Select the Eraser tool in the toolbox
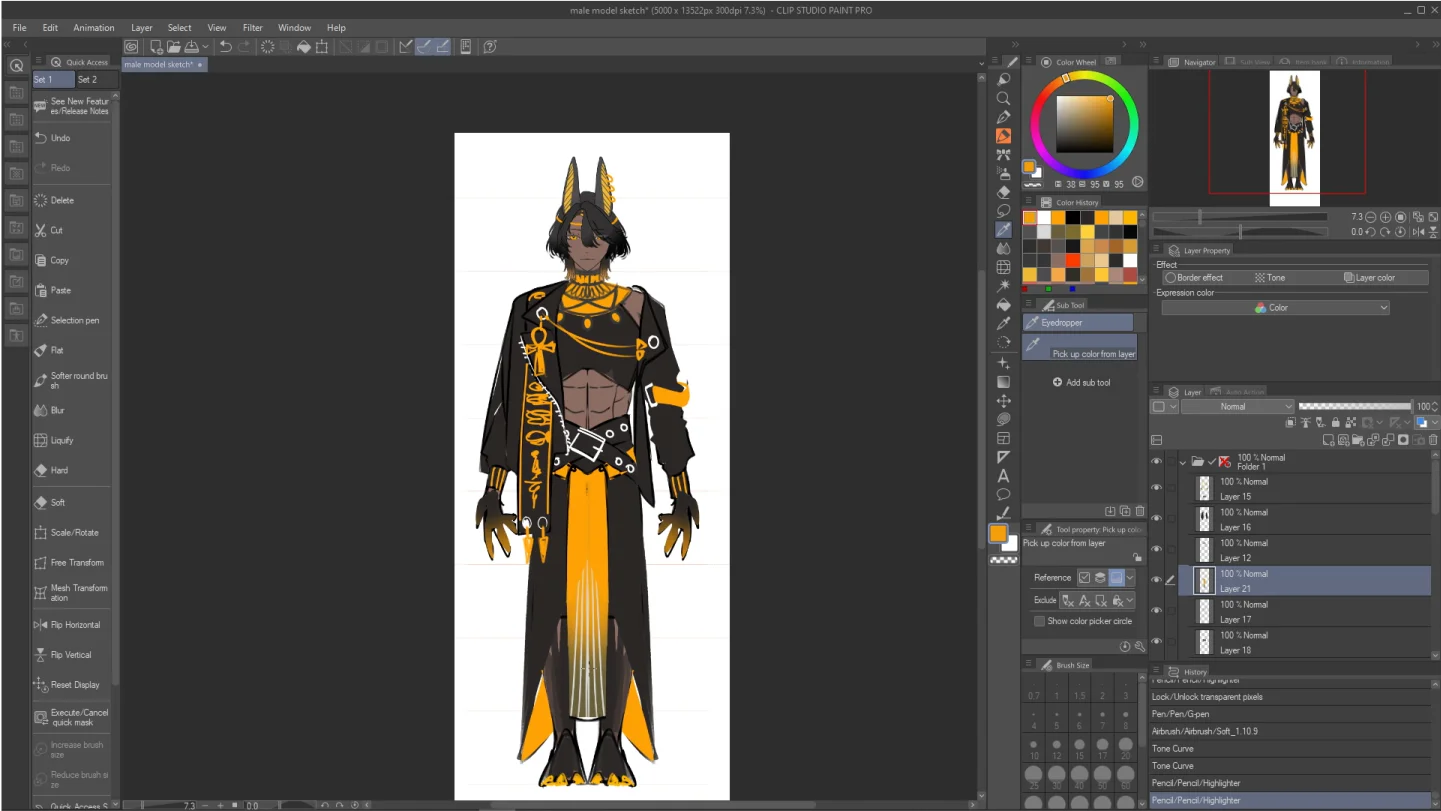Viewport: 1441px width, 811px height. [x=1003, y=192]
